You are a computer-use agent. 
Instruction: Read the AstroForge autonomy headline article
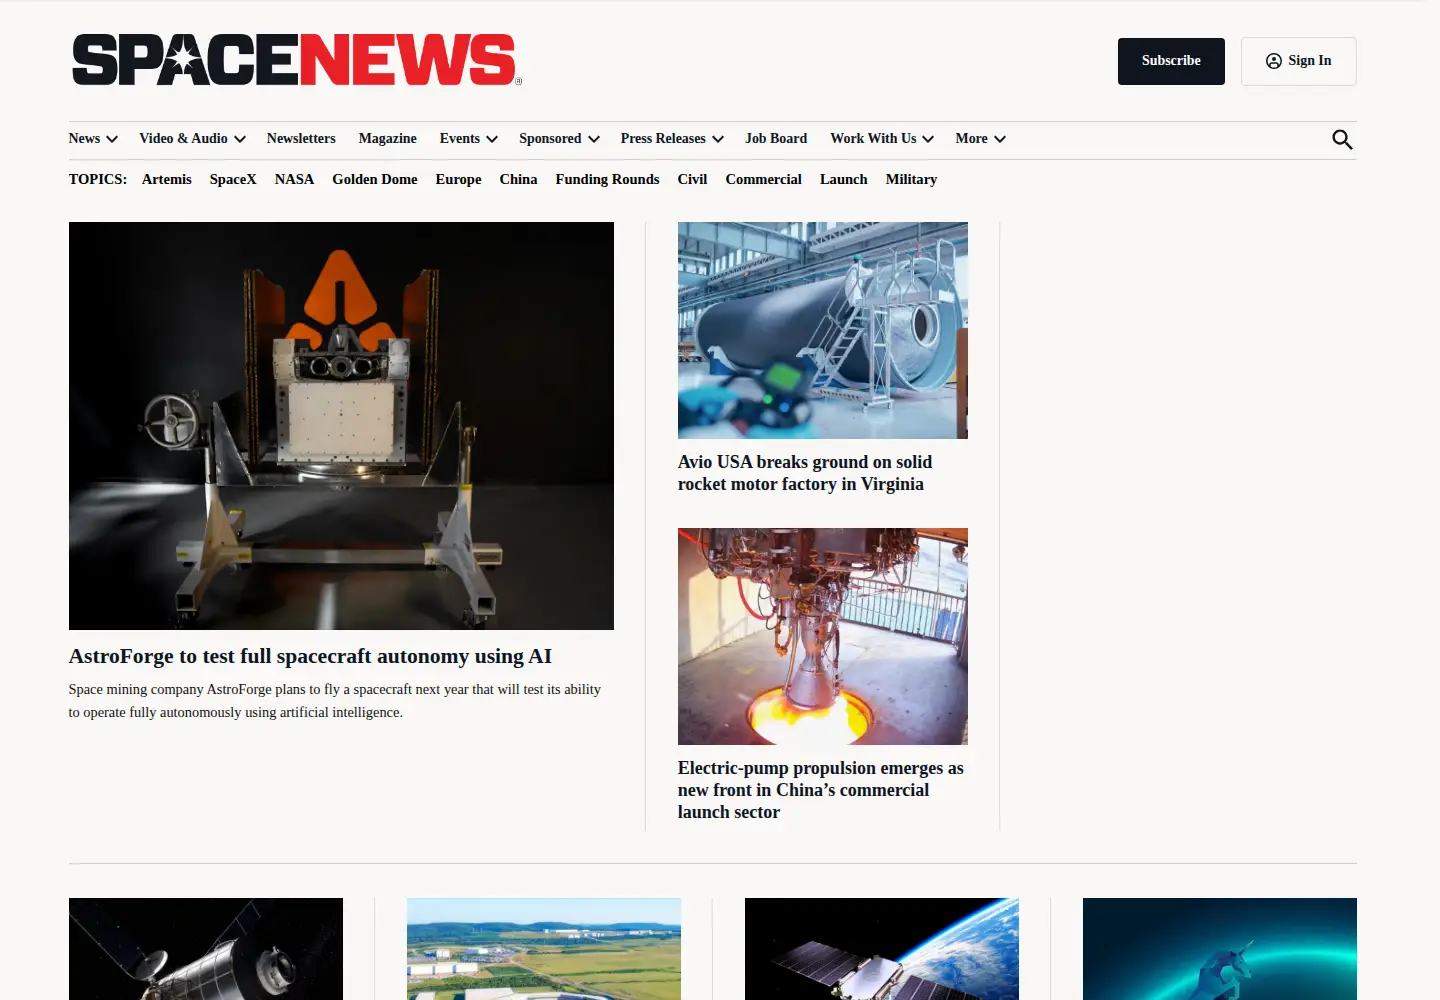coord(310,657)
